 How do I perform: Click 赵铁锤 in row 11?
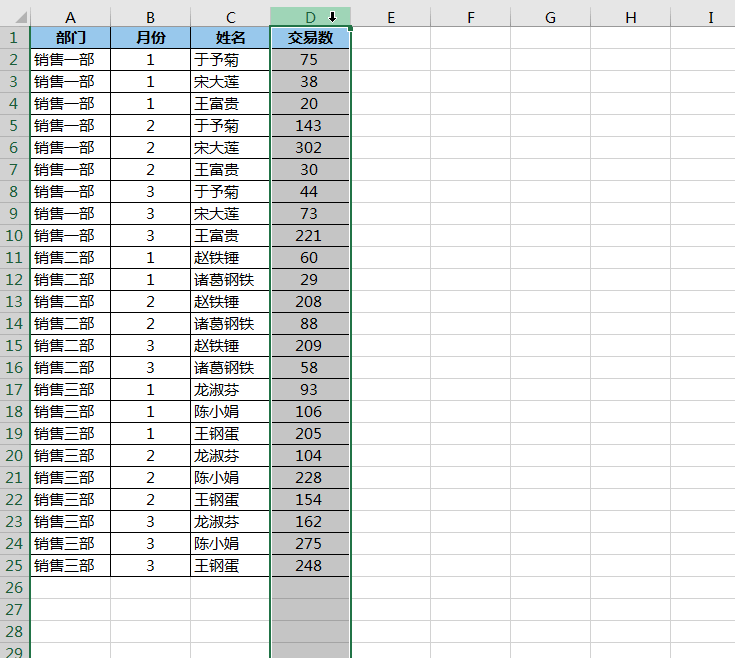(x=217, y=257)
